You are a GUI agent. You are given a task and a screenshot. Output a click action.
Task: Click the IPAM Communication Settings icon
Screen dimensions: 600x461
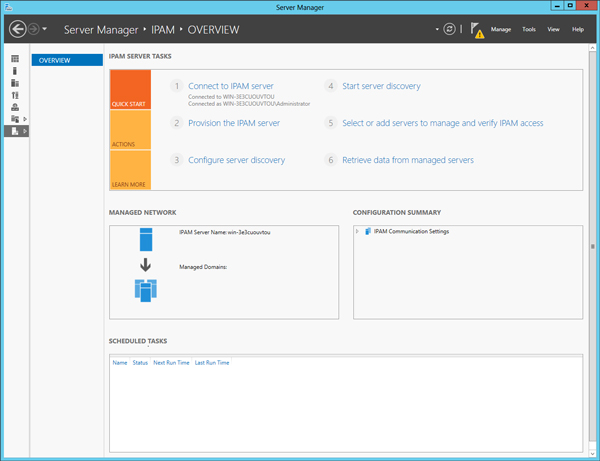point(368,231)
